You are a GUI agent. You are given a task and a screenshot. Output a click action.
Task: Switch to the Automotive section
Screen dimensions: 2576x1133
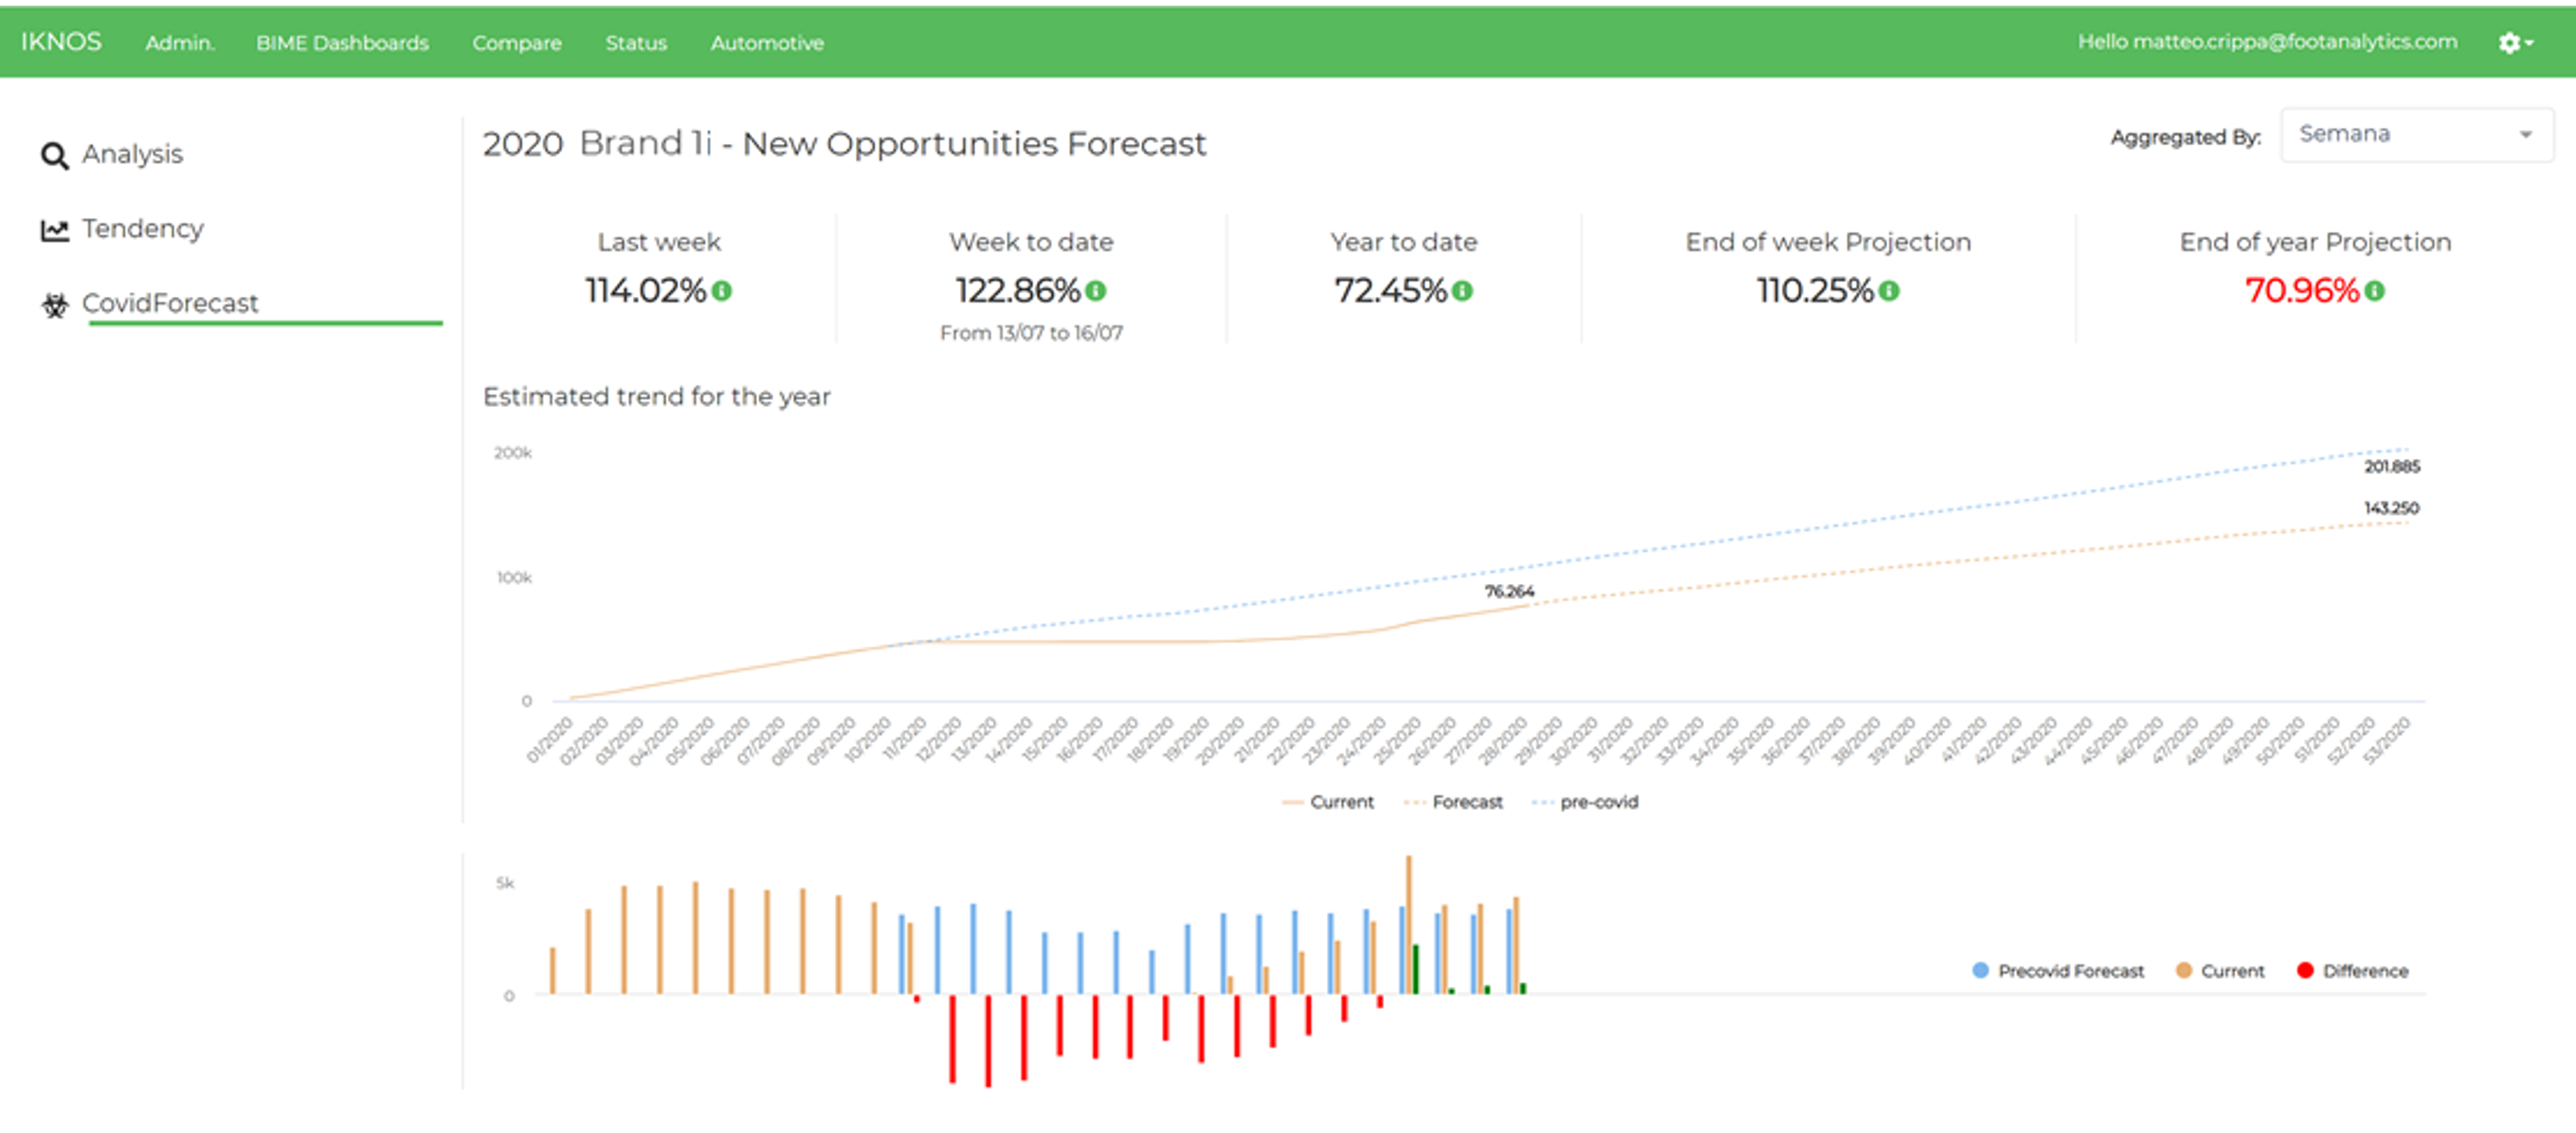[766, 43]
